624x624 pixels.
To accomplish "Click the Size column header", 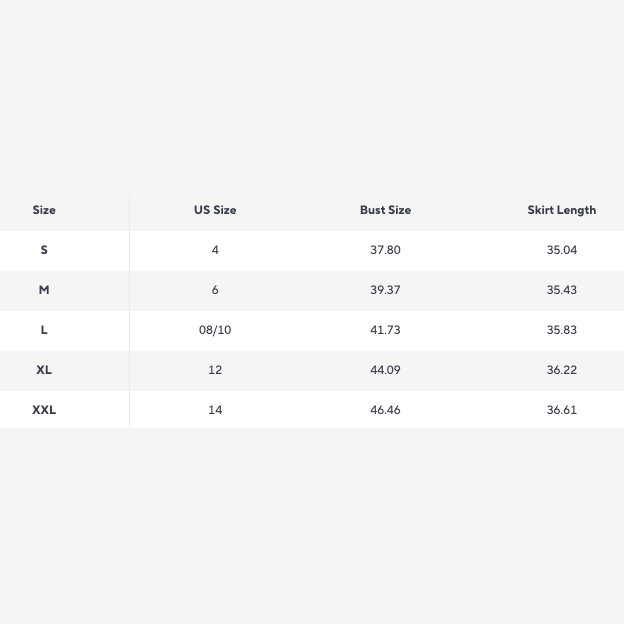I will point(44,210).
